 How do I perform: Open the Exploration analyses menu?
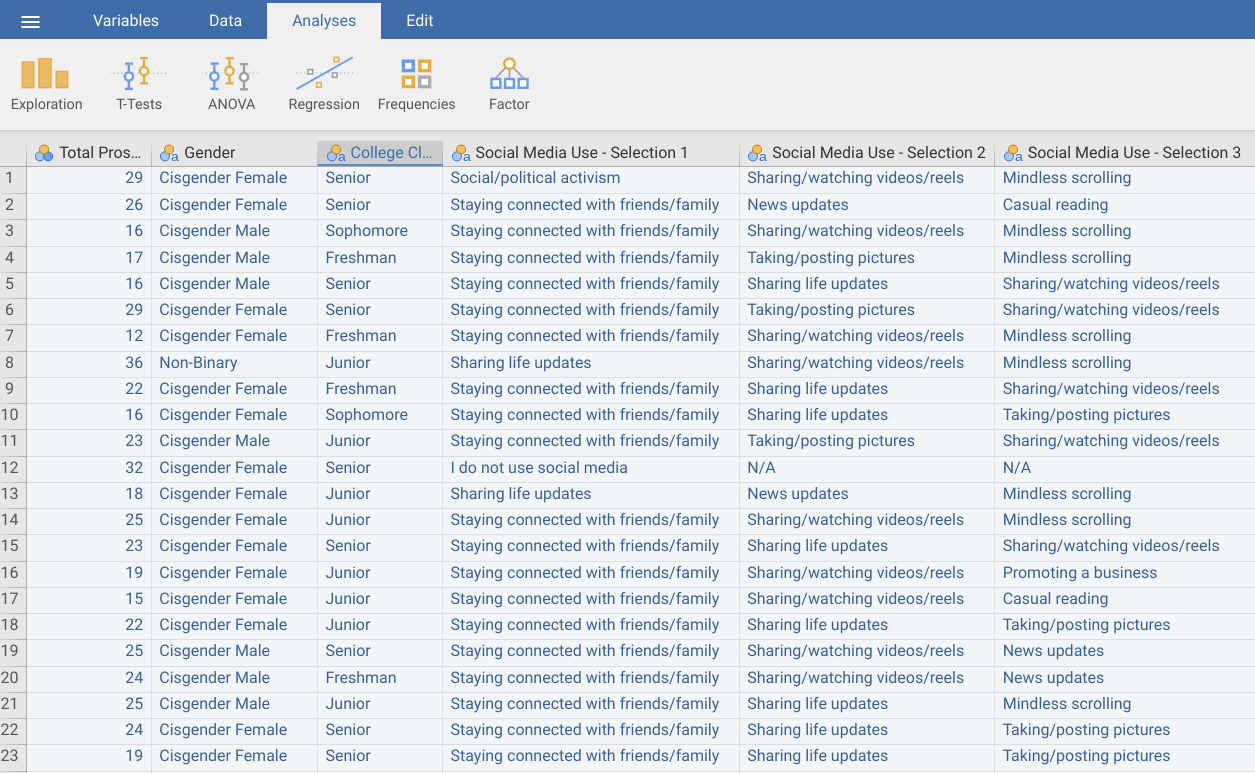(x=46, y=84)
